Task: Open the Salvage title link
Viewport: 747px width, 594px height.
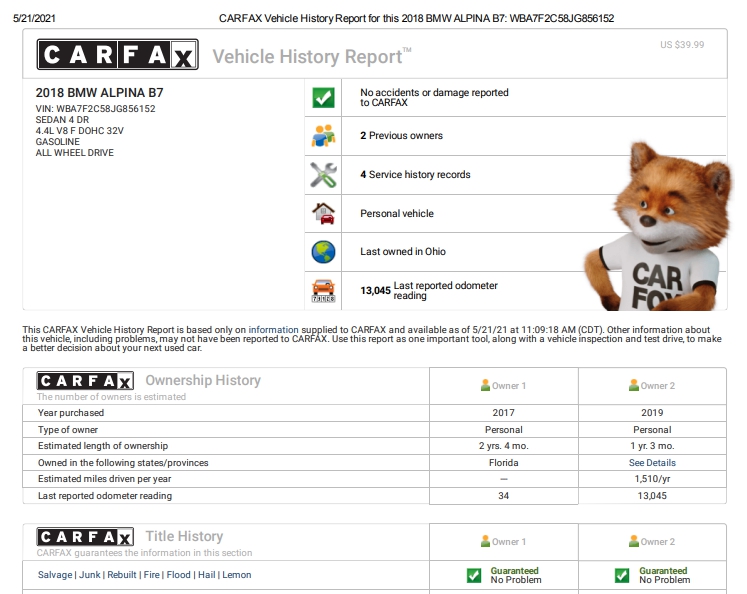Action: [55, 575]
